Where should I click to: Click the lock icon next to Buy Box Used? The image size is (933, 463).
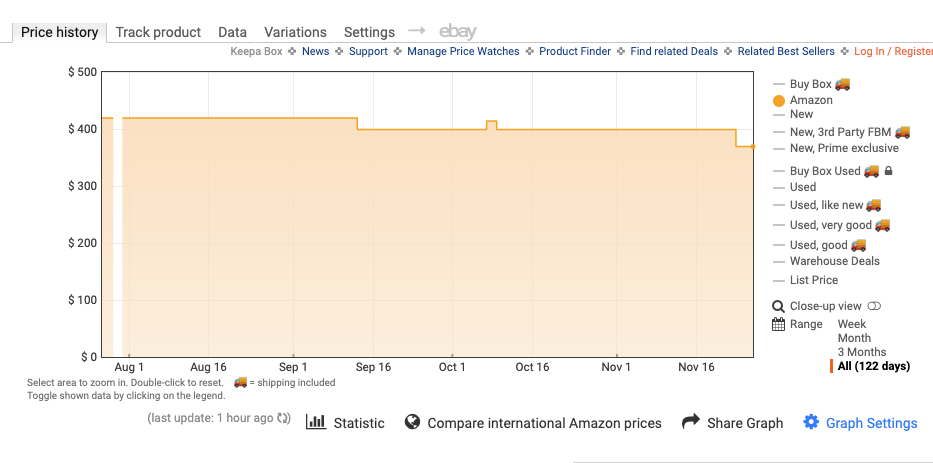point(888,171)
